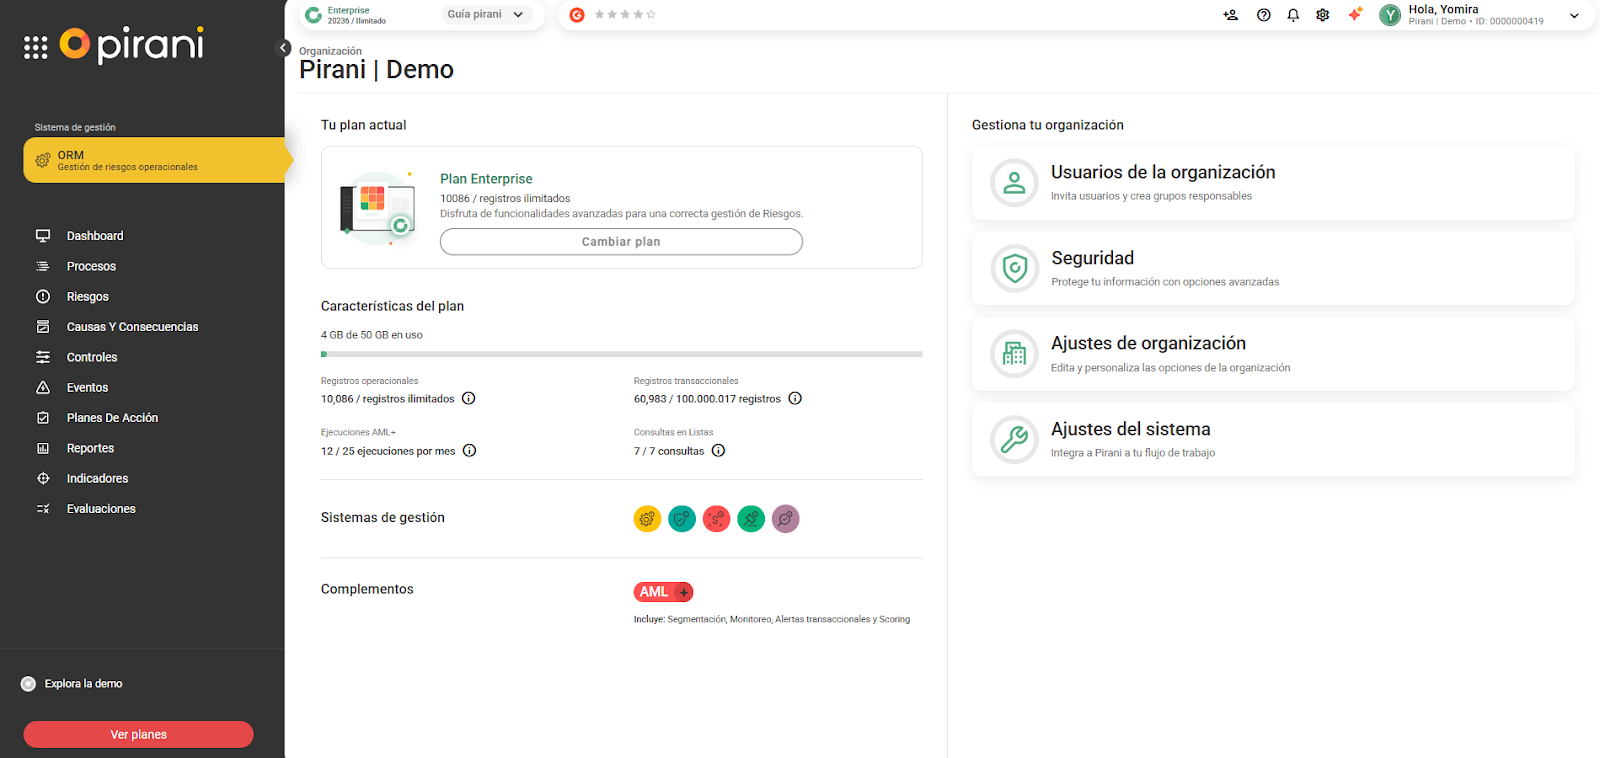Click the Dashboard monitor icon

(43, 236)
